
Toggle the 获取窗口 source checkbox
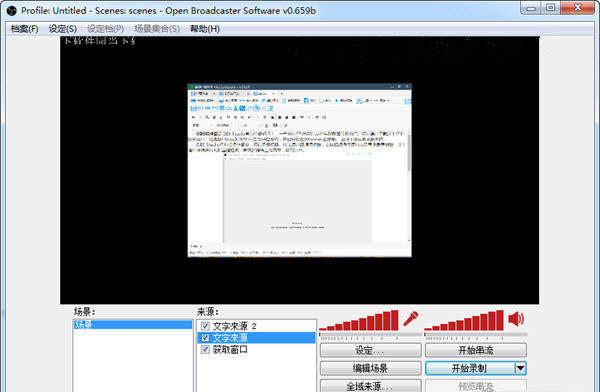tap(205, 349)
